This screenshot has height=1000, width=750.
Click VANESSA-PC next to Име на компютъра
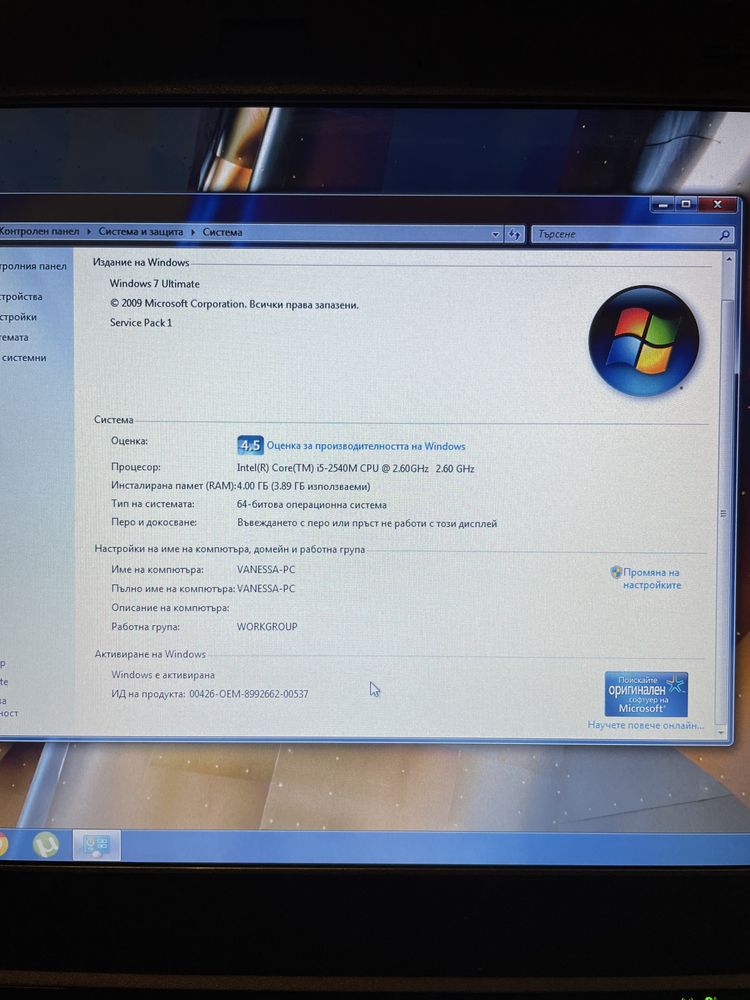pos(266,569)
